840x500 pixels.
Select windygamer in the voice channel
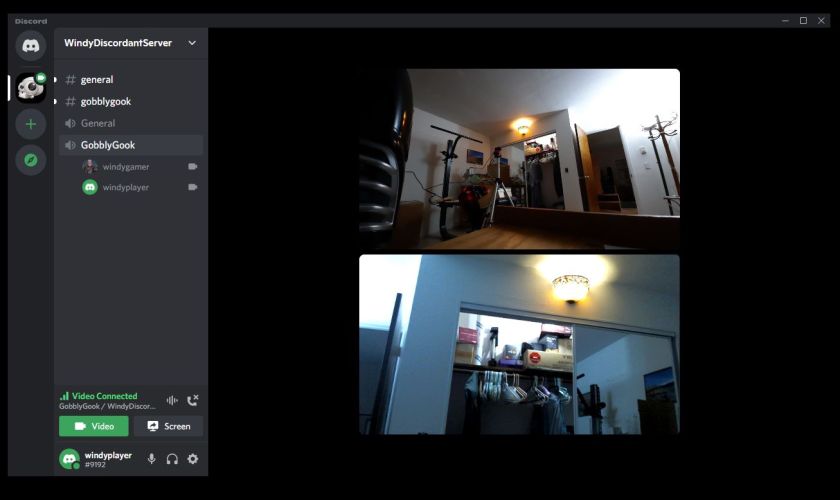(125, 167)
